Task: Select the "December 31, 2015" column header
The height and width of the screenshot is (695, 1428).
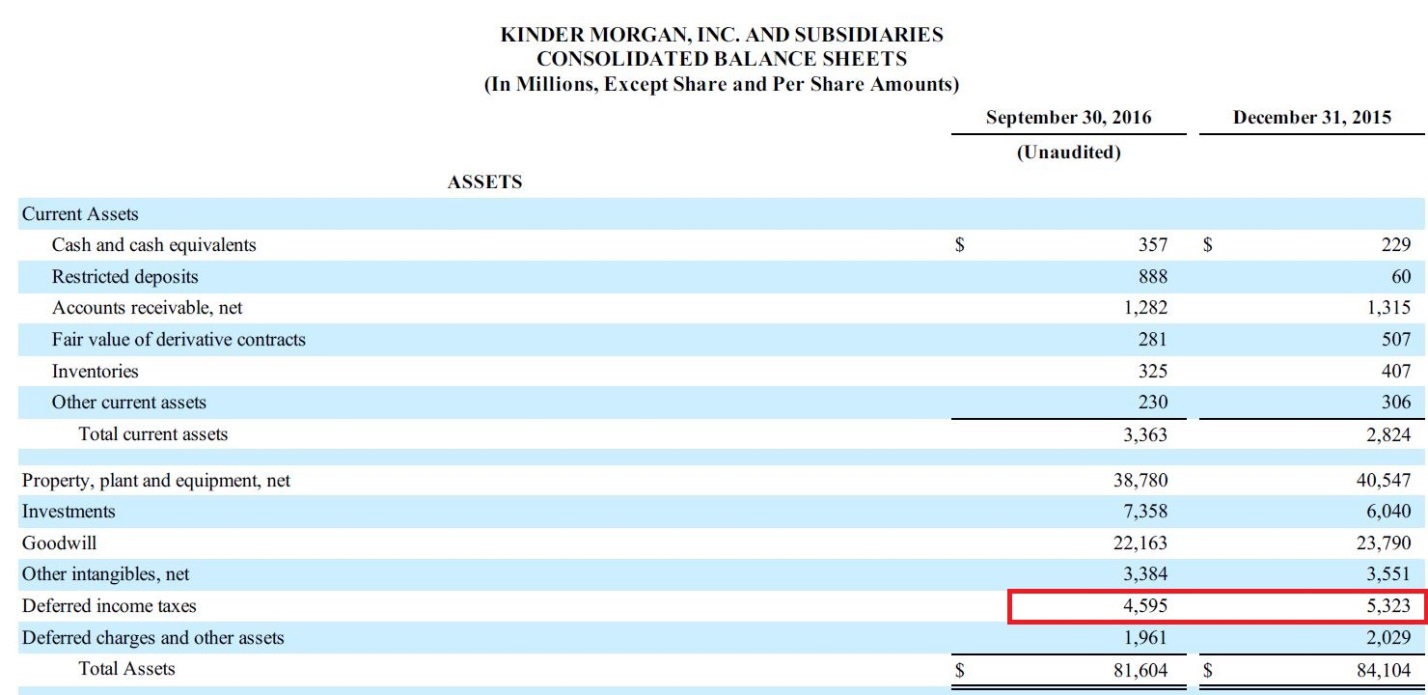Action: [1312, 117]
